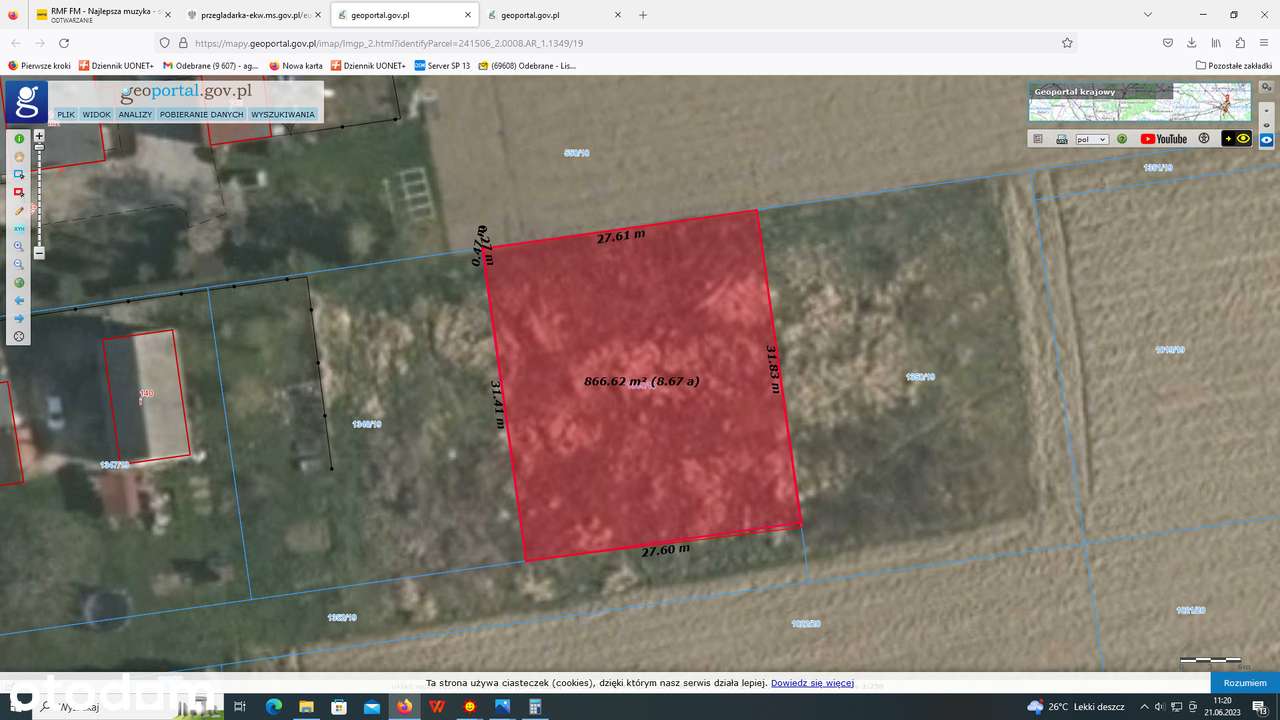Screen dimensions: 1280x720
Task: Click the circled X tool in the left map toolbar
Action: (19, 336)
